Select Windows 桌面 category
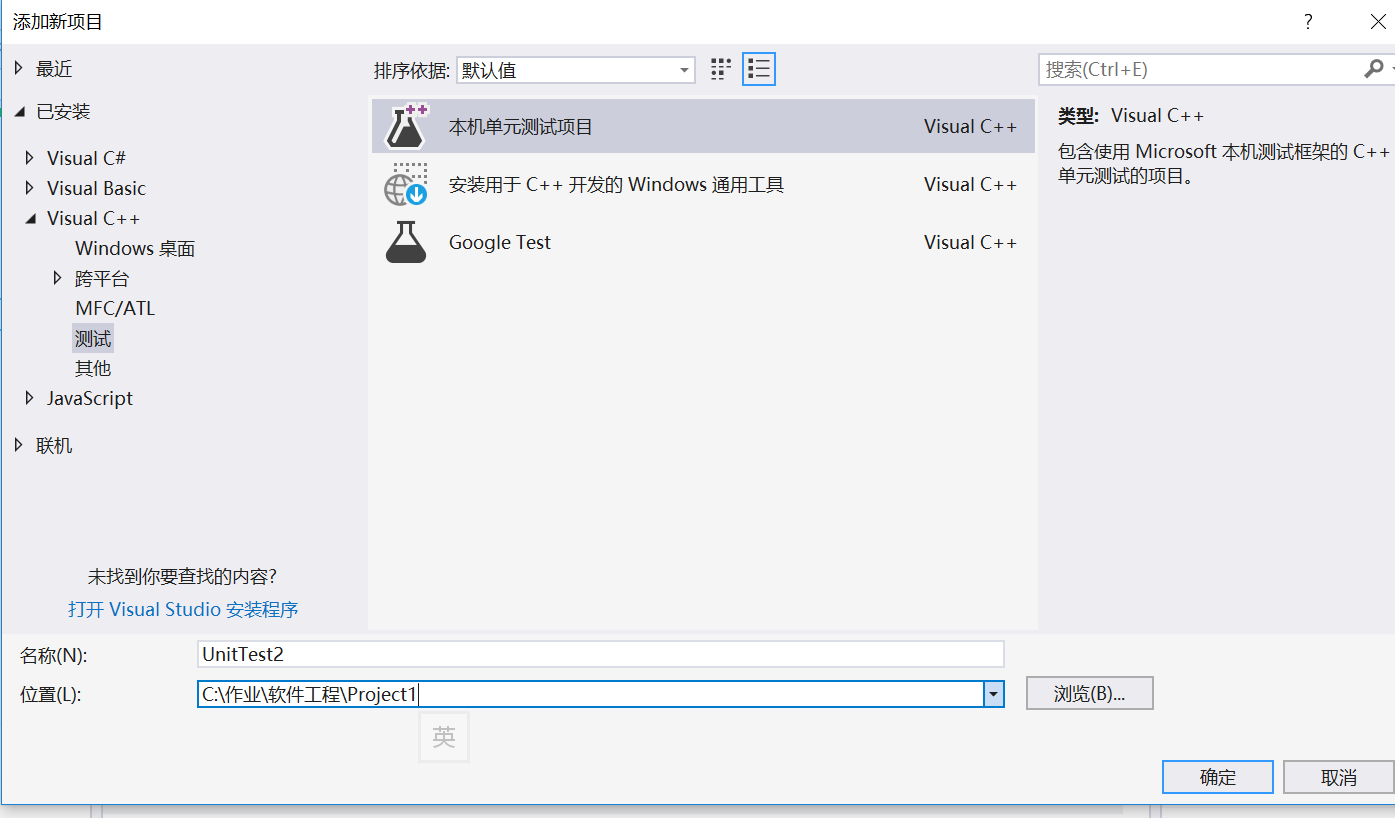This screenshot has width=1395, height=818. pyautogui.click(x=135, y=248)
